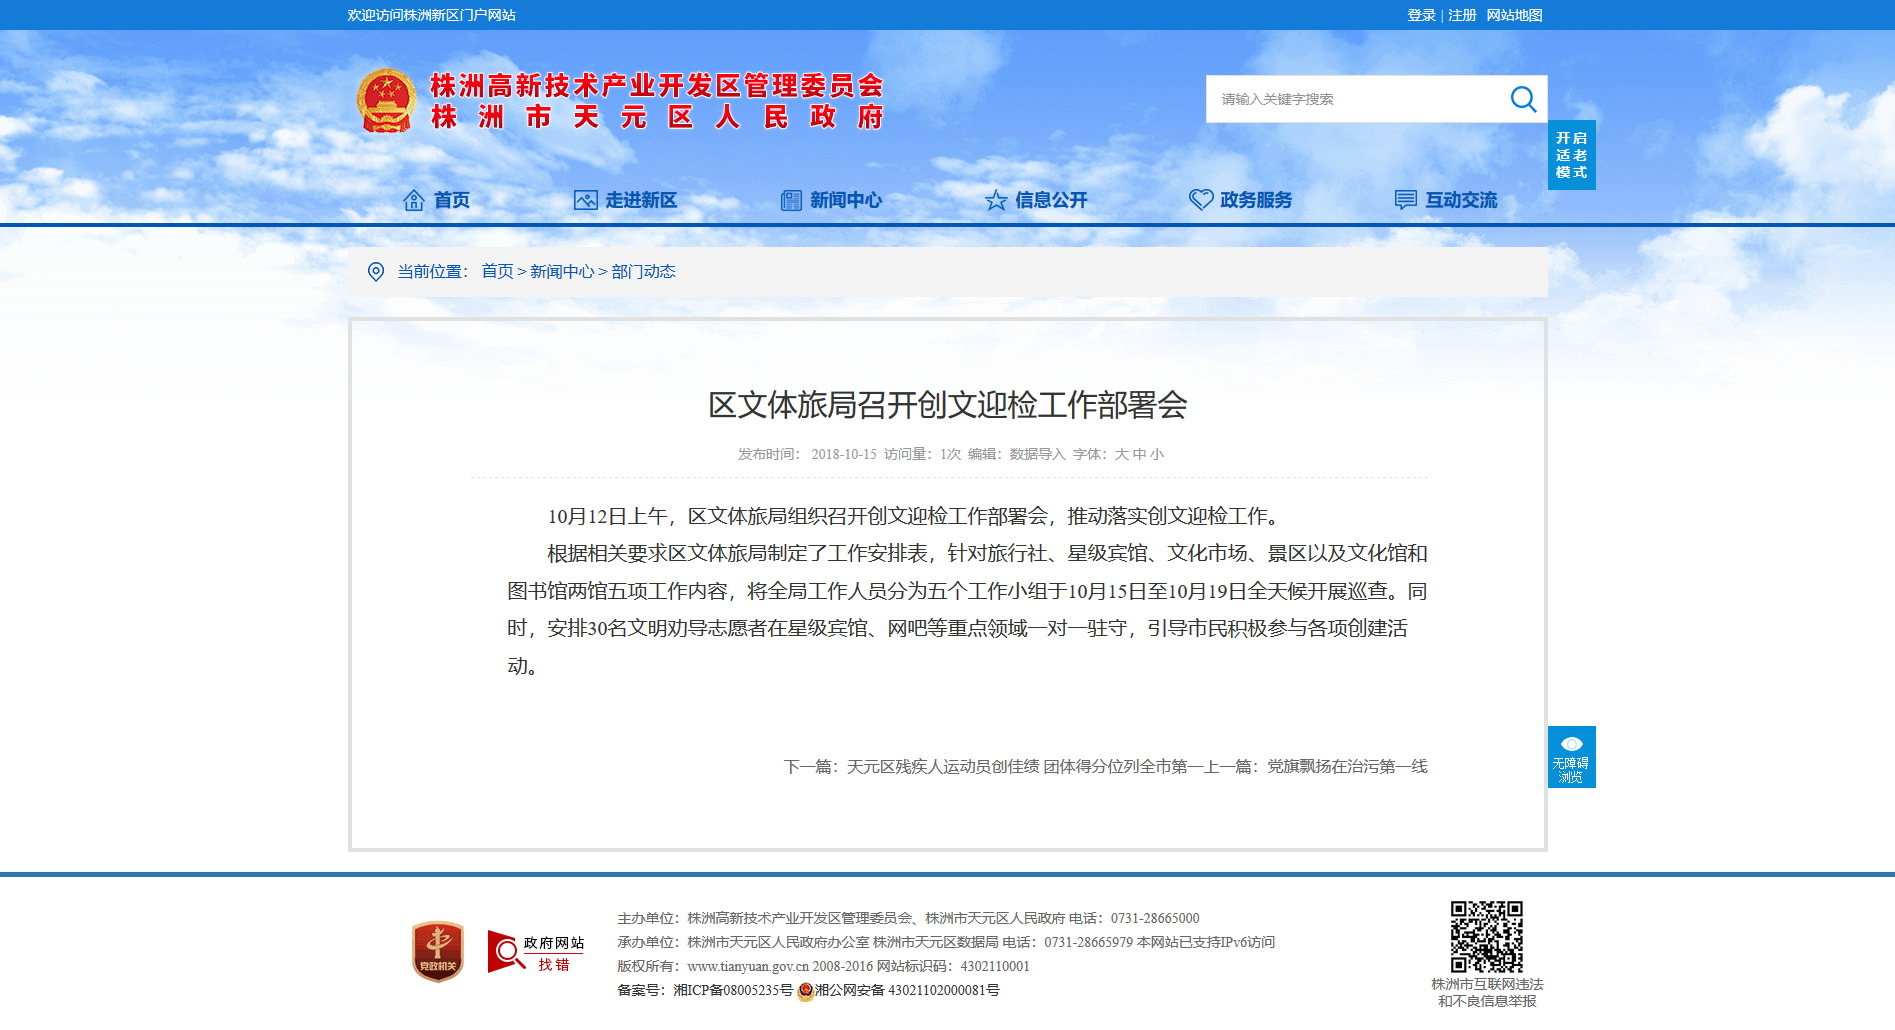Open the 走进新区 picture icon

pos(585,200)
